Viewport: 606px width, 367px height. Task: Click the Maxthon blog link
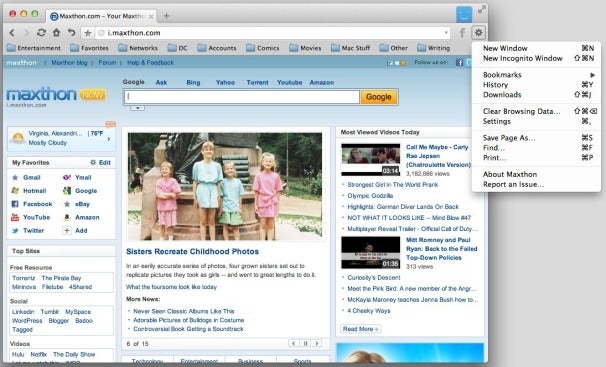pos(70,63)
